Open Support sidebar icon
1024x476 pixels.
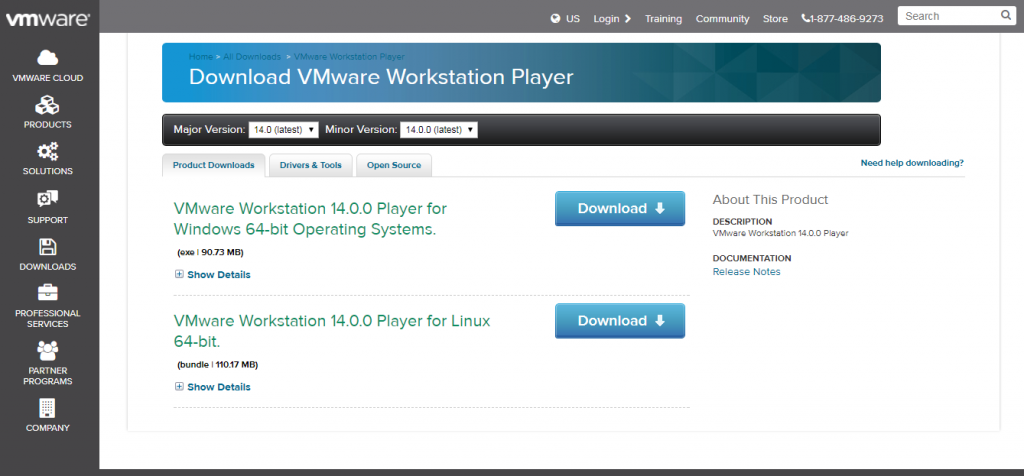coord(48,199)
